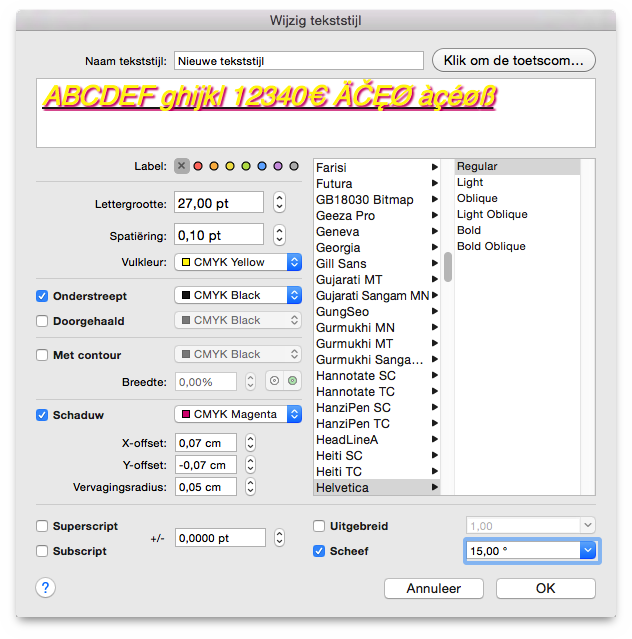Open the Onderstreept CMYK Black color dropdown
The width and height of the screenshot is (632, 639).
tap(238, 295)
